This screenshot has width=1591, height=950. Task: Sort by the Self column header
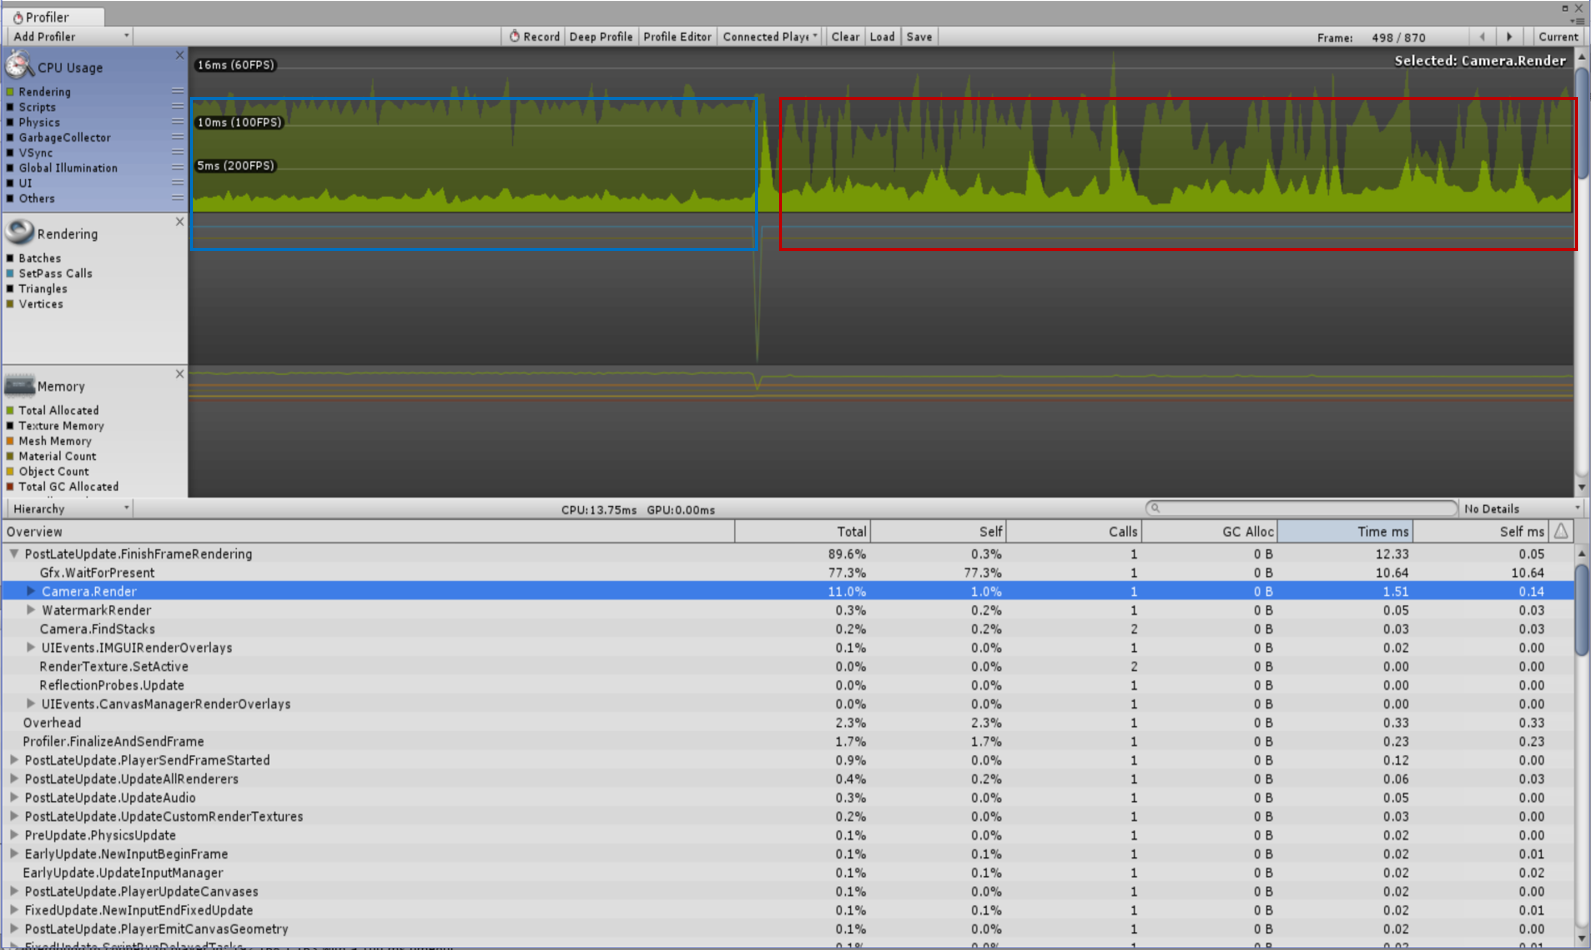coord(938,532)
